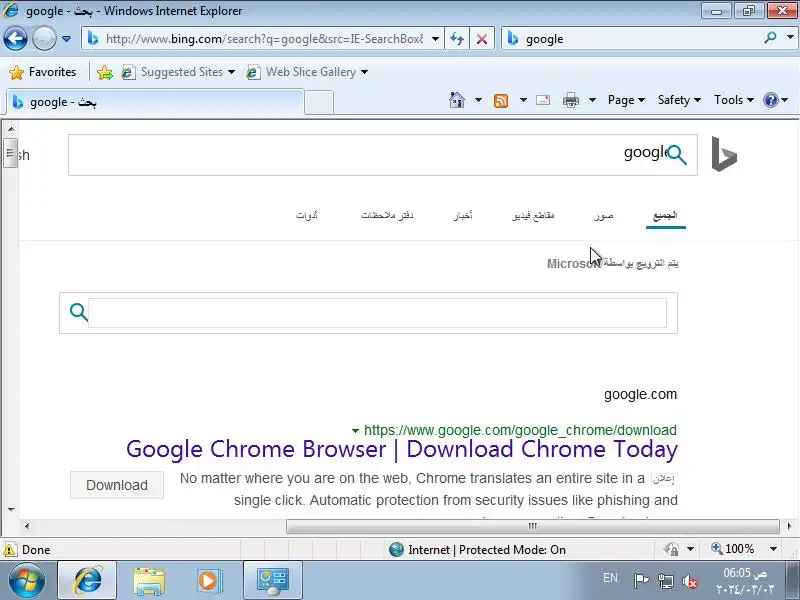This screenshot has height=600, width=800.
Task: Select the دفتر ملاحظات tab
Action: coord(387,216)
